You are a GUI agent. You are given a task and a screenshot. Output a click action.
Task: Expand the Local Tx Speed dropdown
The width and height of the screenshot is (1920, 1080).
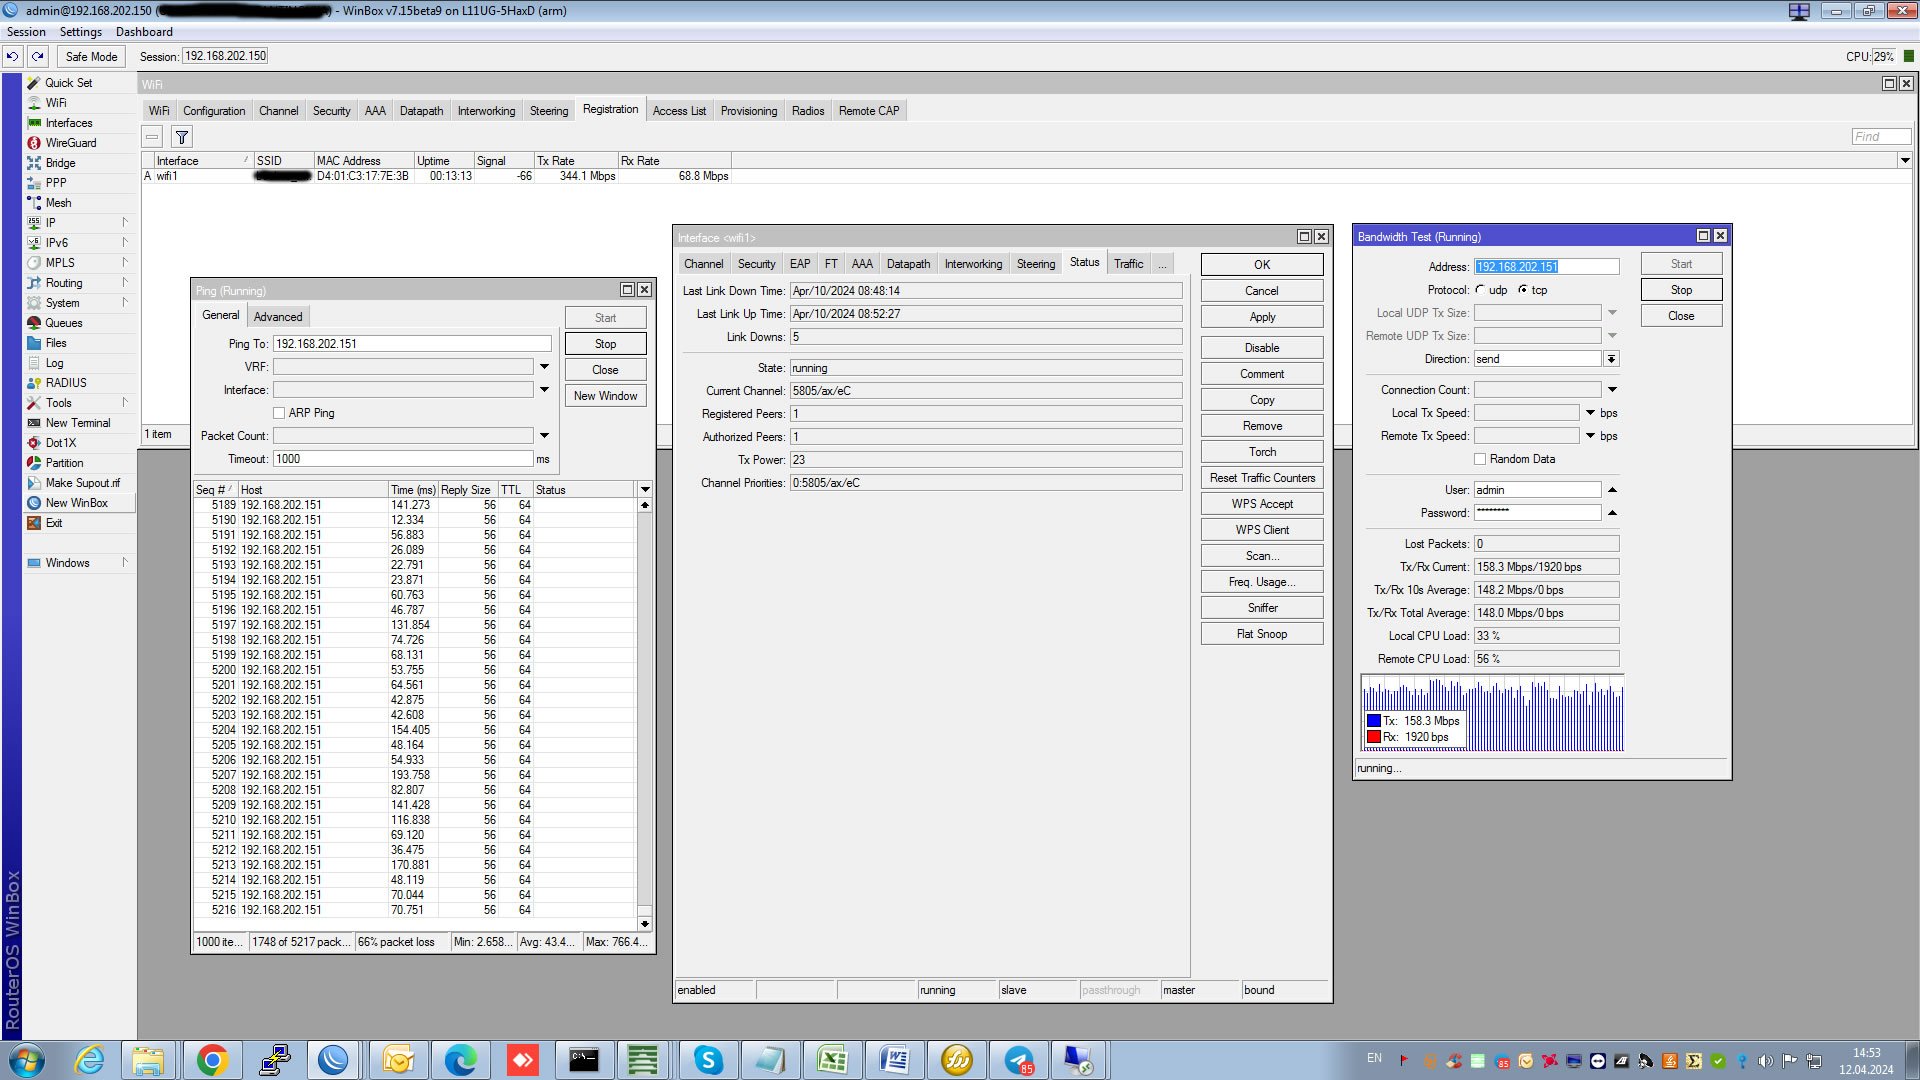[x=1590, y=413]
